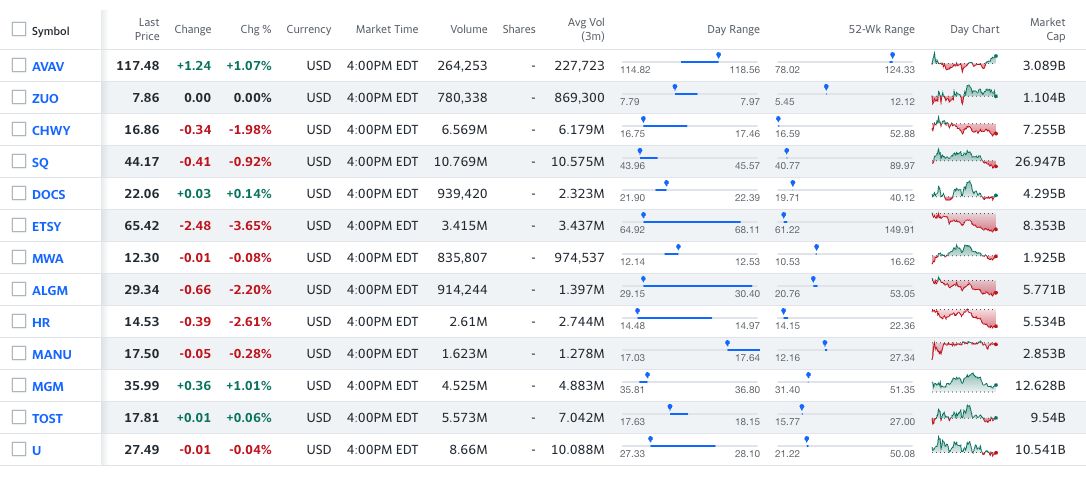The image size is (1086, 477).
Task: Open the TOST ticker link
Action: 47,418
